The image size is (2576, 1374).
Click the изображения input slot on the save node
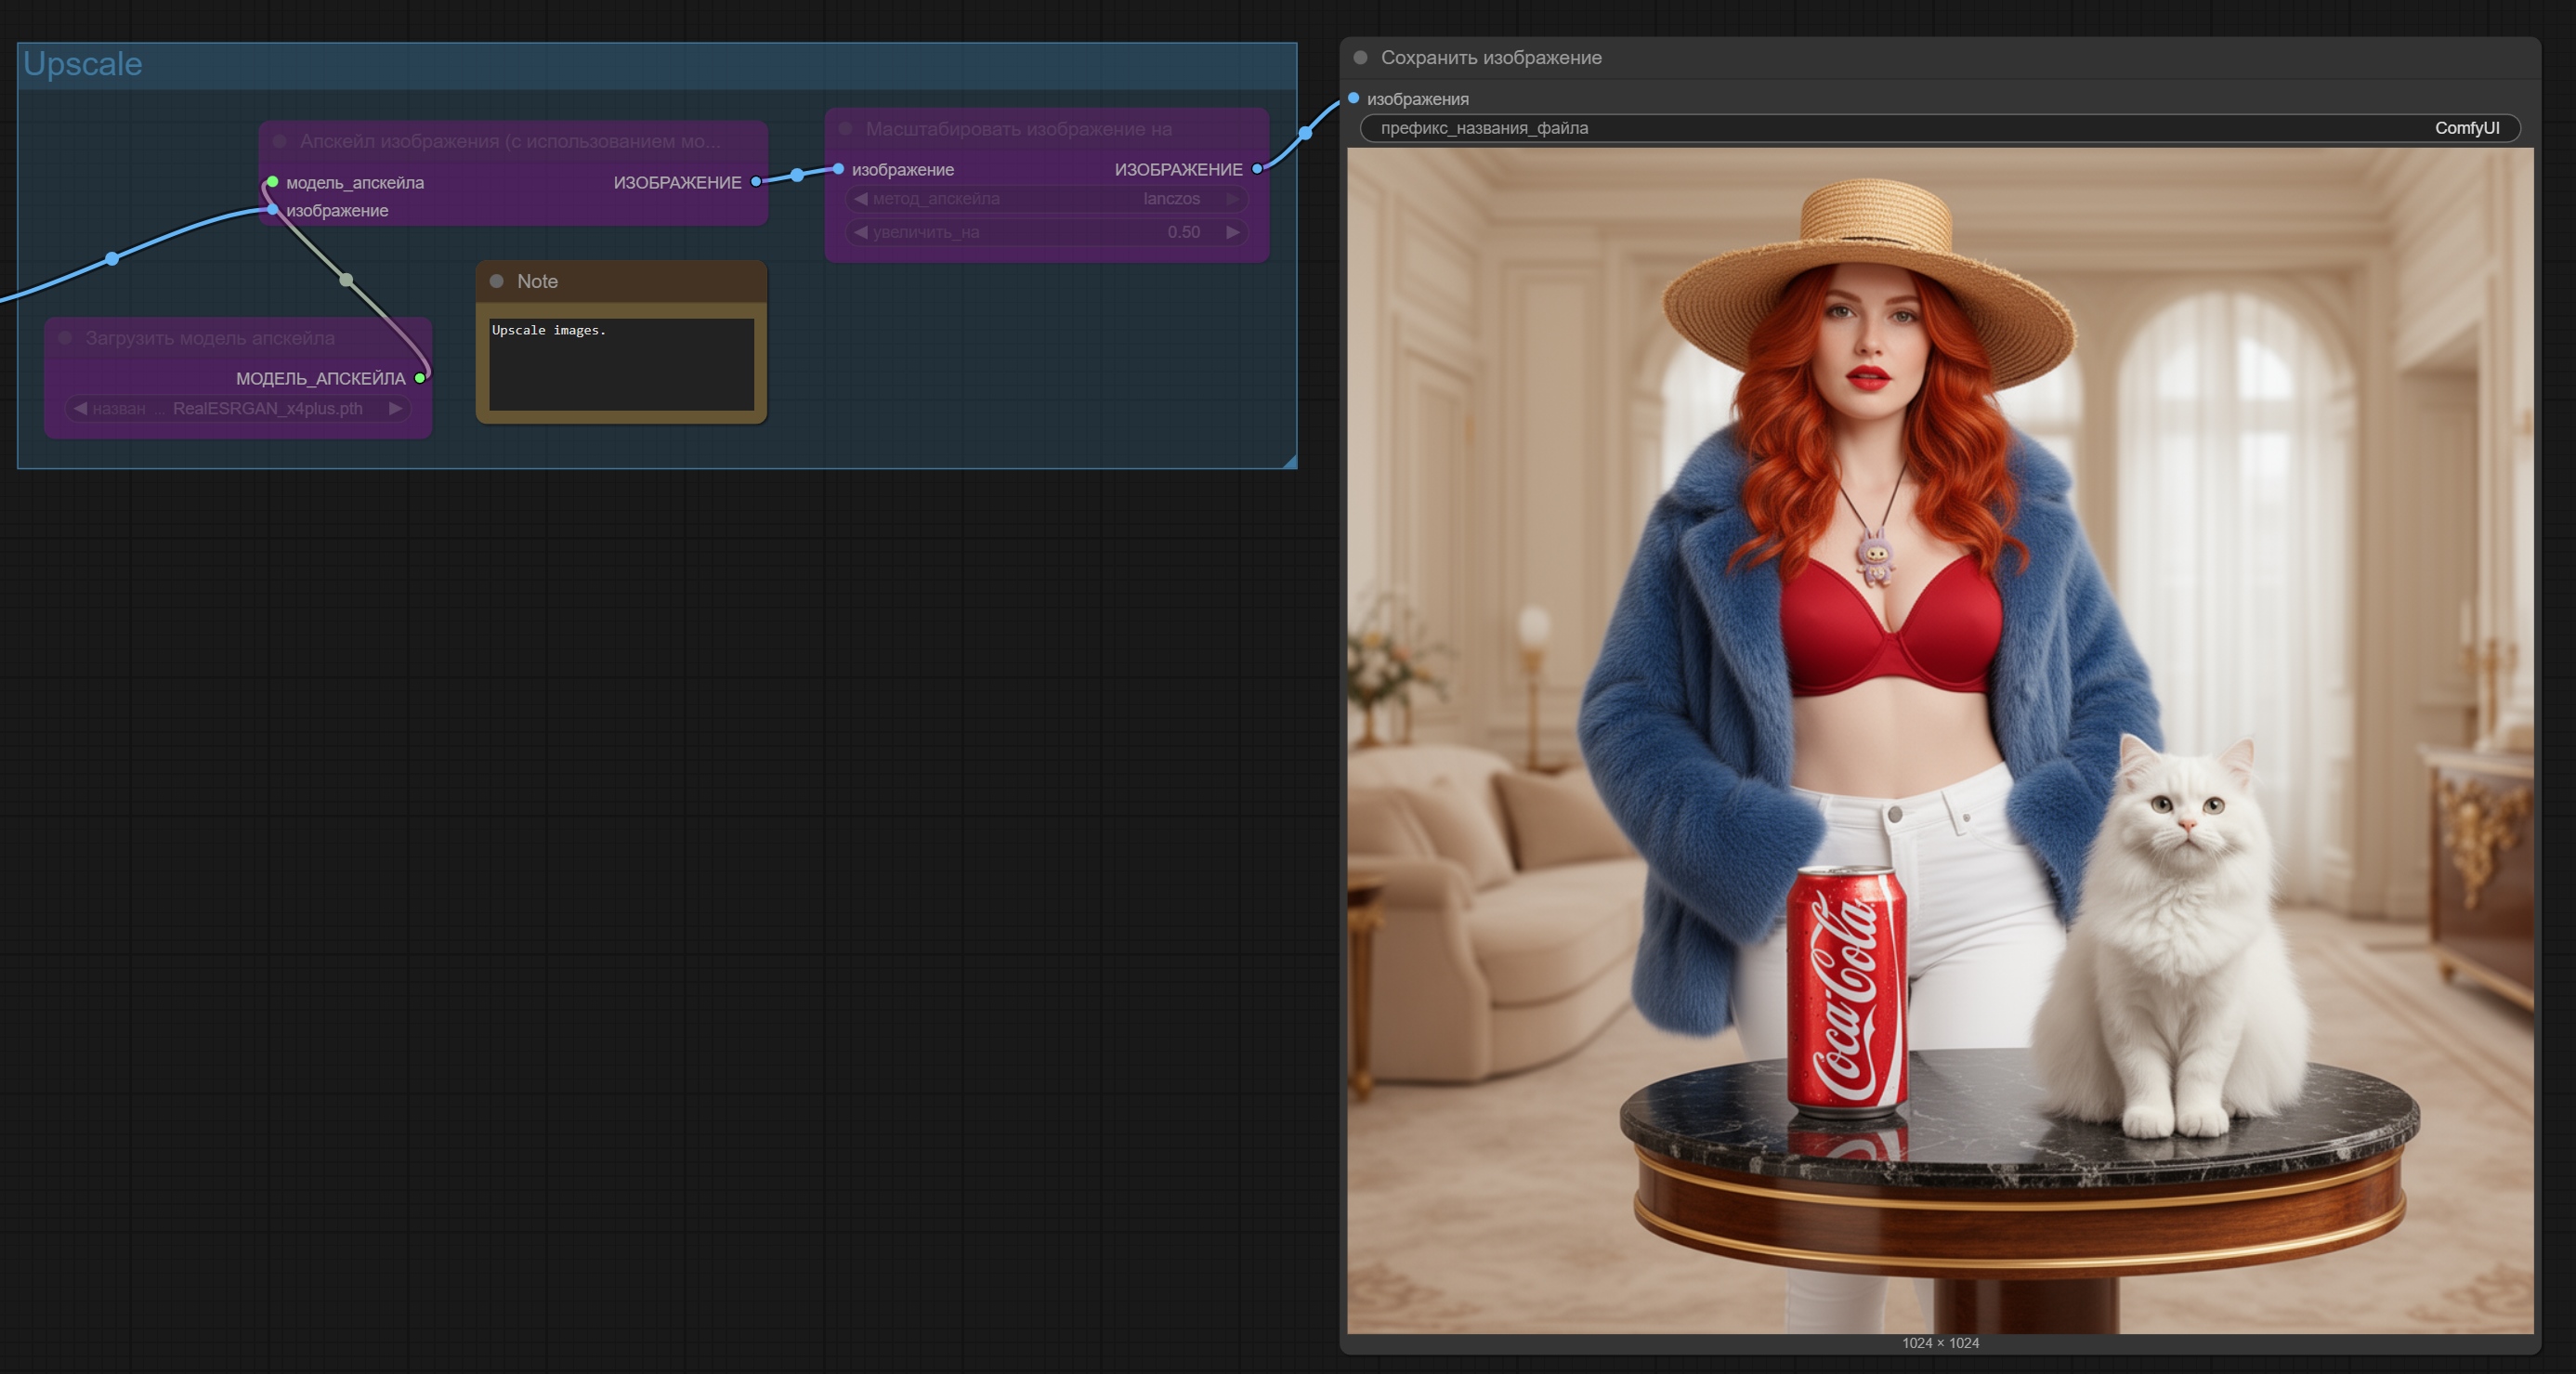tap(1353, 98)
